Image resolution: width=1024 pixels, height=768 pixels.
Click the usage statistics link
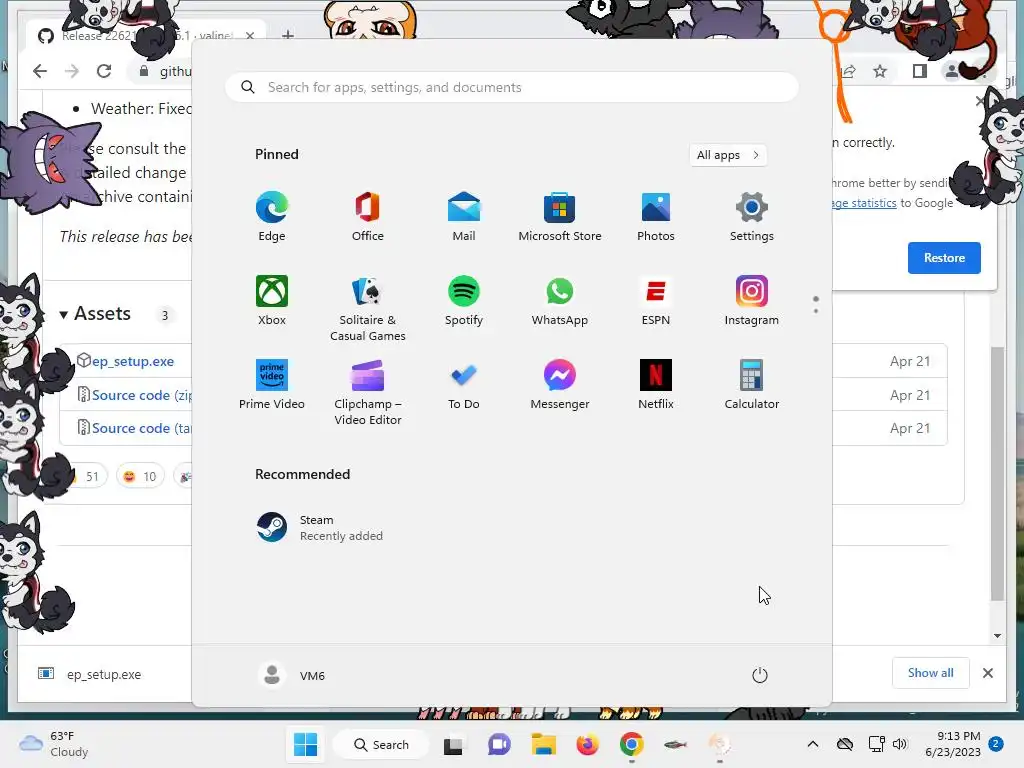(864, 203)
